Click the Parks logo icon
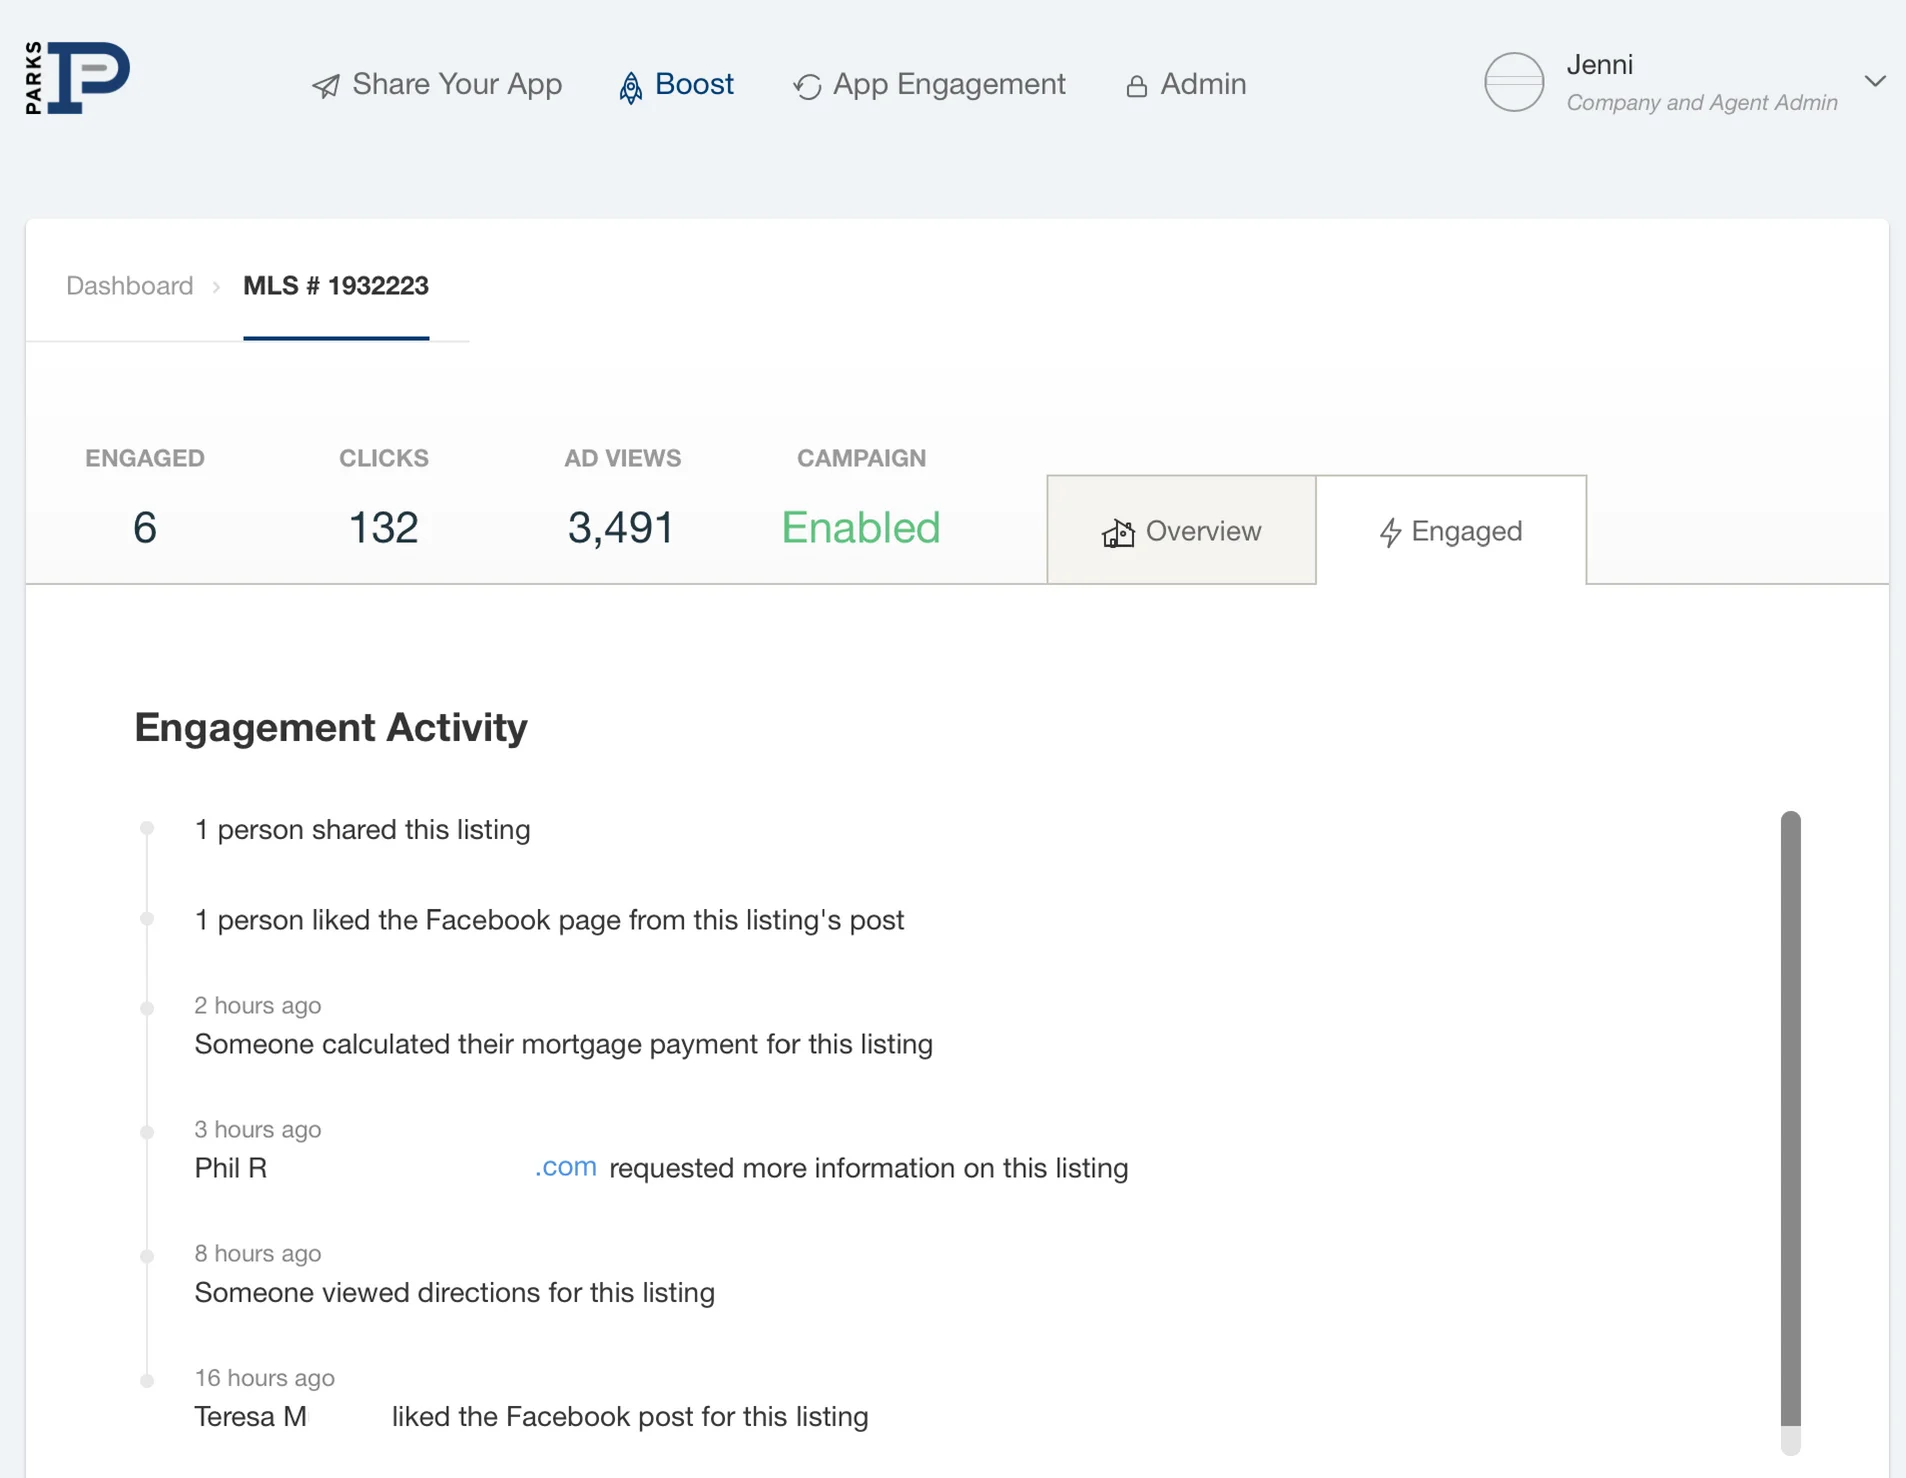This screenshot has width=1906, height=1478. click(x=78, y=78)
